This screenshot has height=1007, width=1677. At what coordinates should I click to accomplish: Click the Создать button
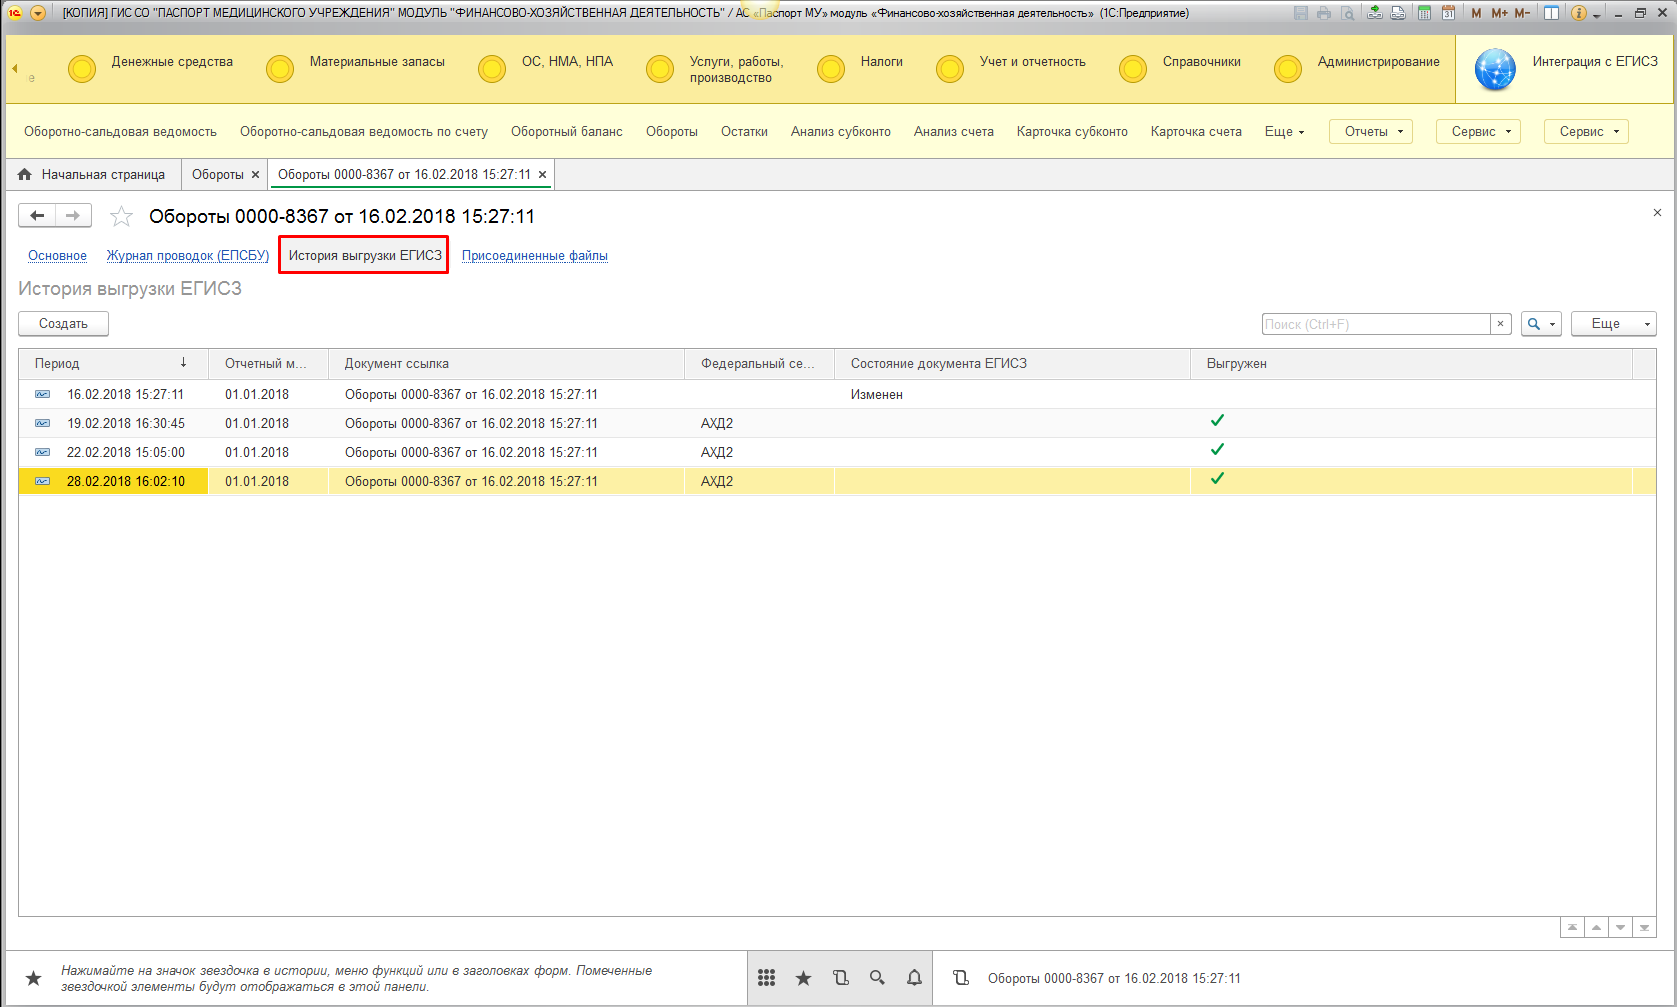click(x=63, y=324)
